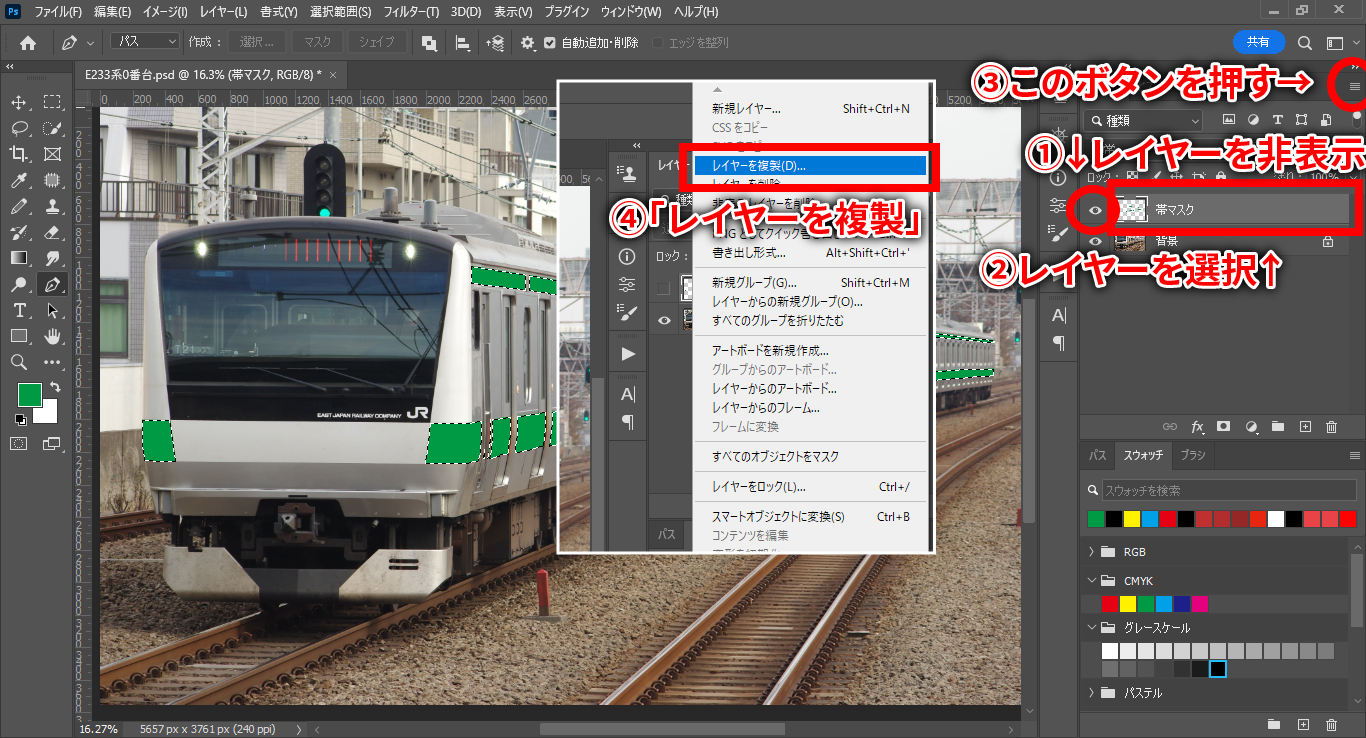
Task: Select the Hand tool
Action: 52,336
